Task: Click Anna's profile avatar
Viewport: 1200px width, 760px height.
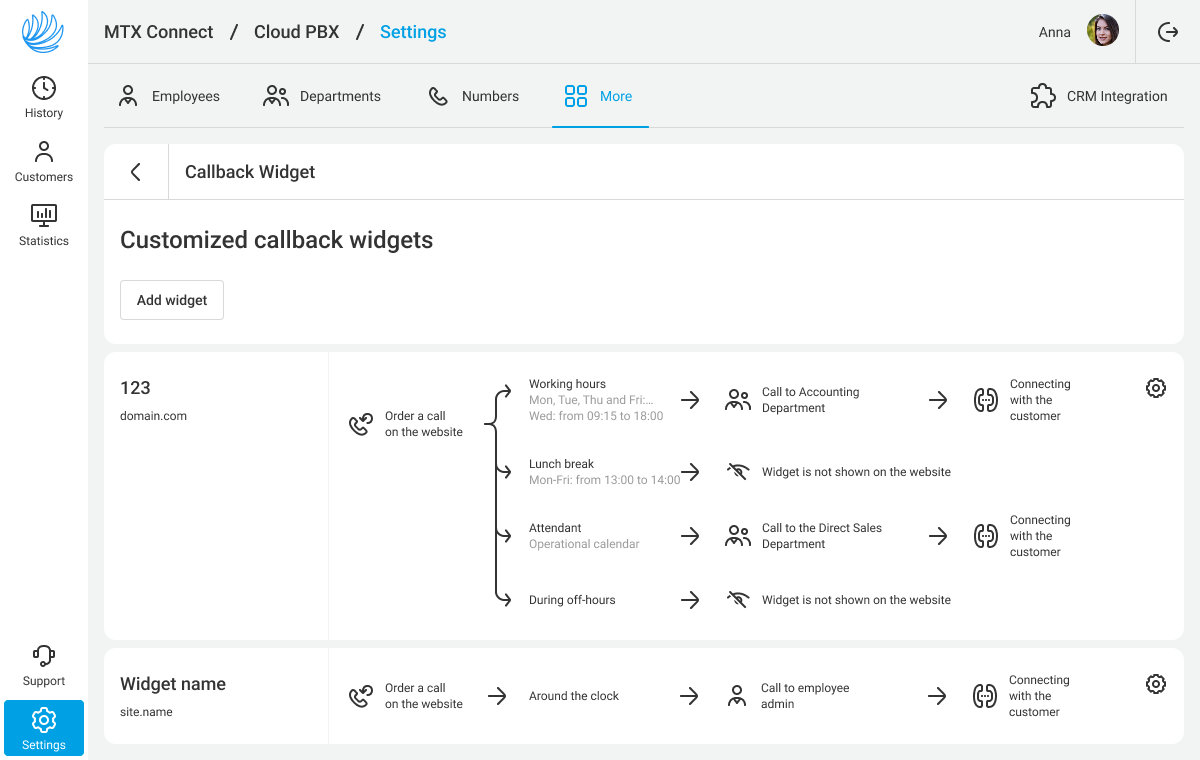Action: (x=1103, y=31)
